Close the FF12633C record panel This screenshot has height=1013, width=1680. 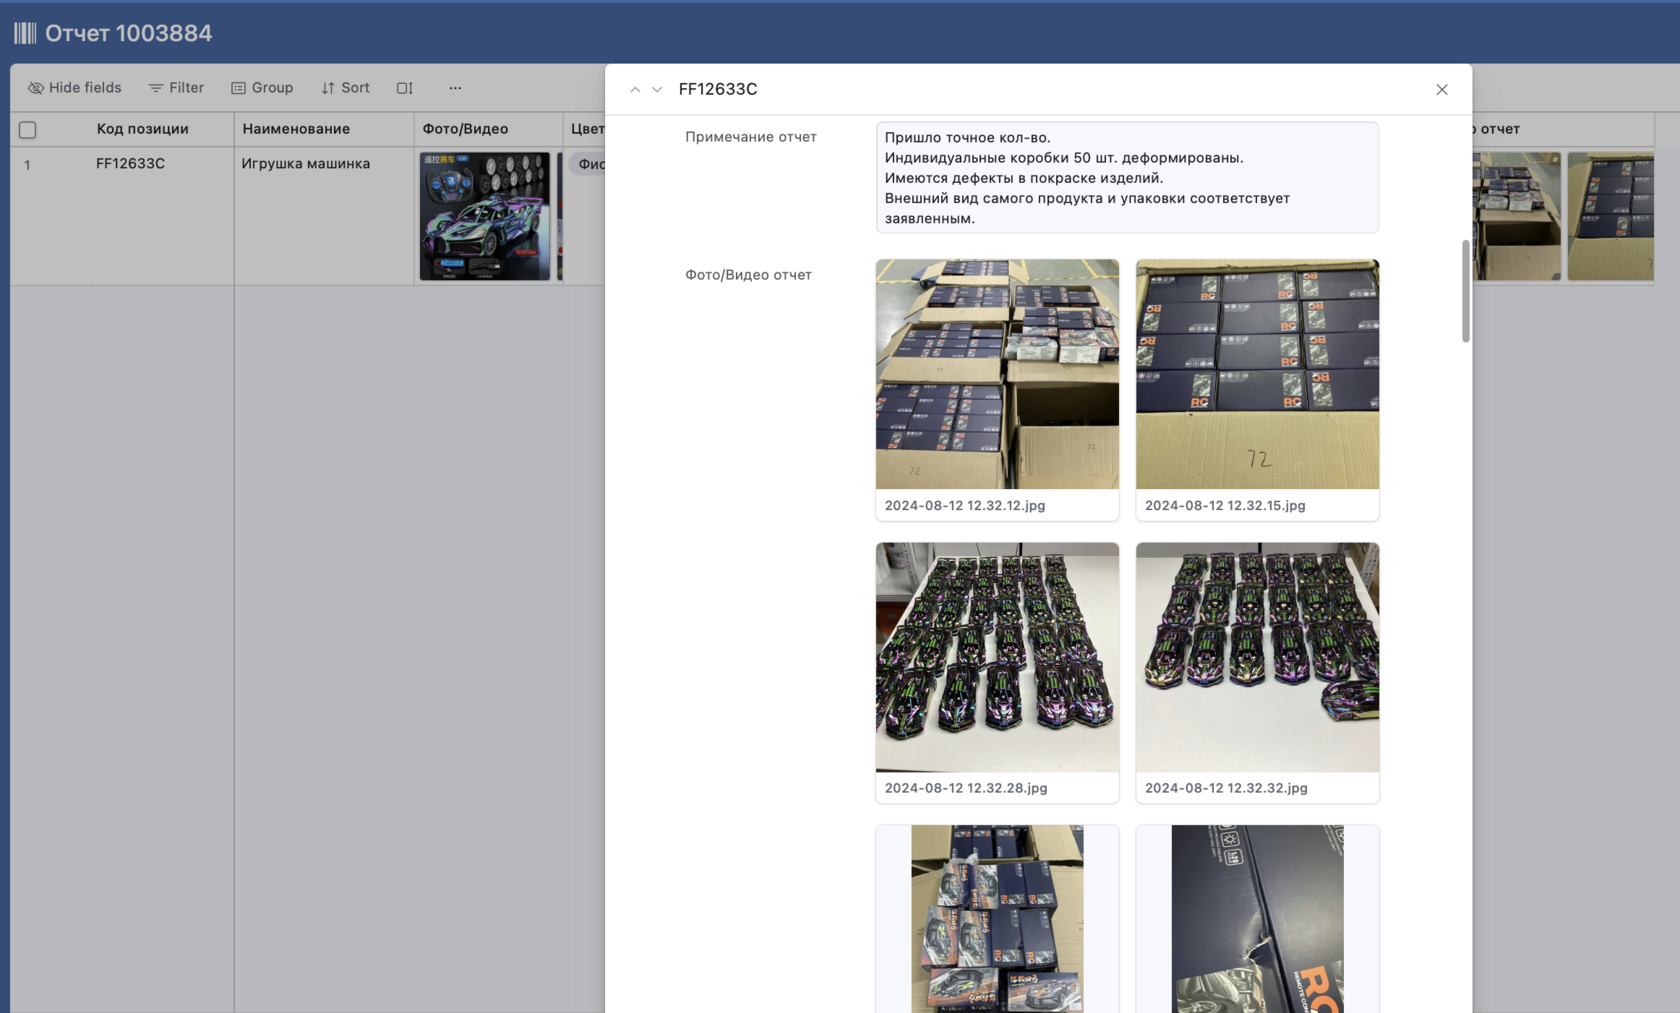(x=1442, y=90)
